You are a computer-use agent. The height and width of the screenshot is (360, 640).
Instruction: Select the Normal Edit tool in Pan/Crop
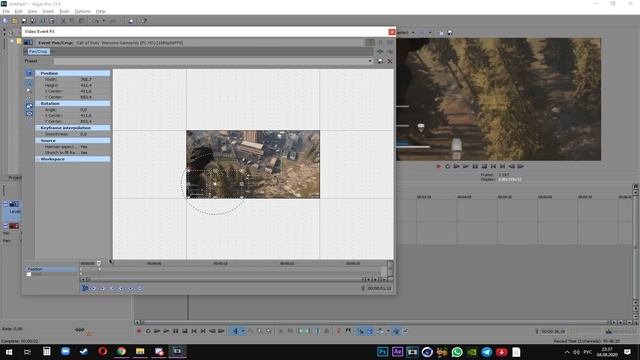tap(29, 83)
